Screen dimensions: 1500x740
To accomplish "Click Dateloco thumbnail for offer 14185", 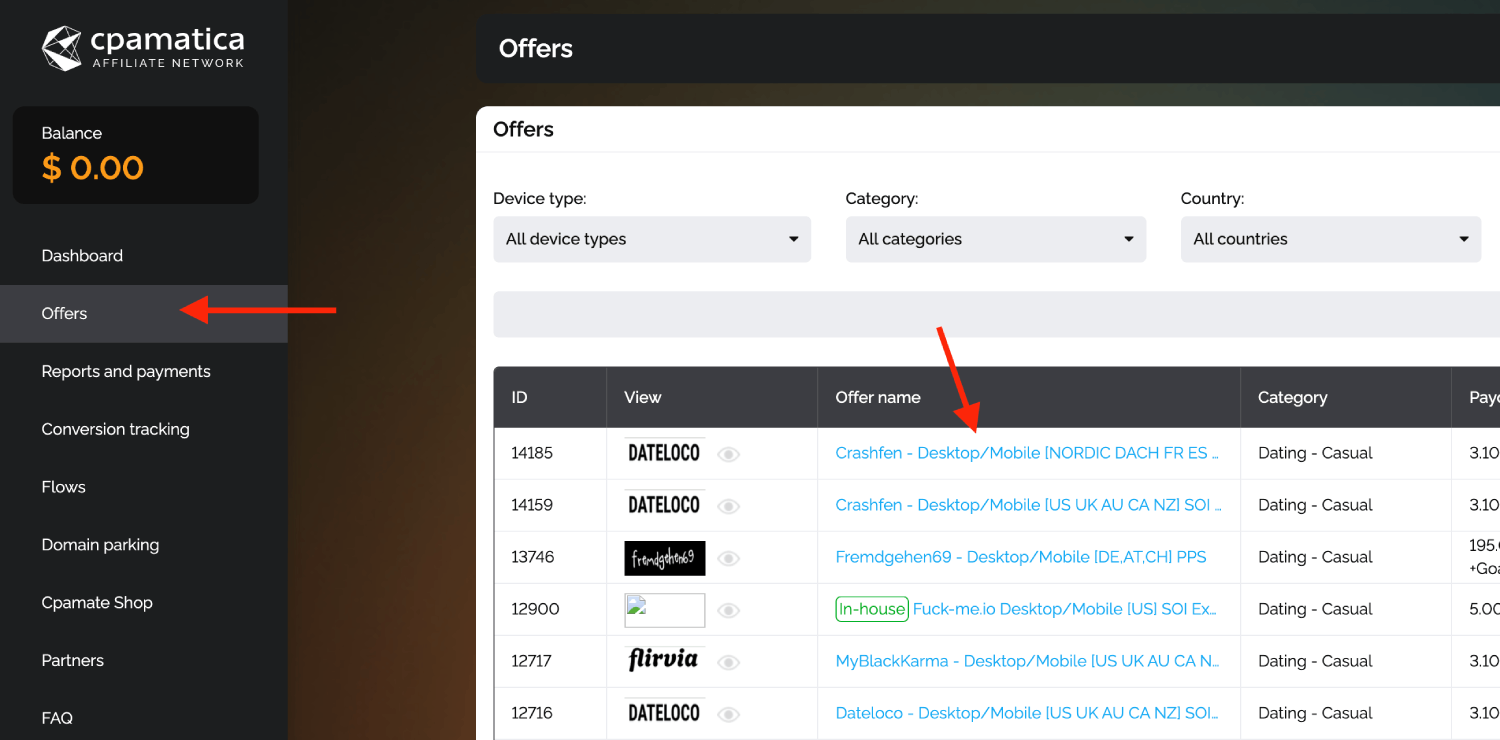I will click(x=664, y=453).
